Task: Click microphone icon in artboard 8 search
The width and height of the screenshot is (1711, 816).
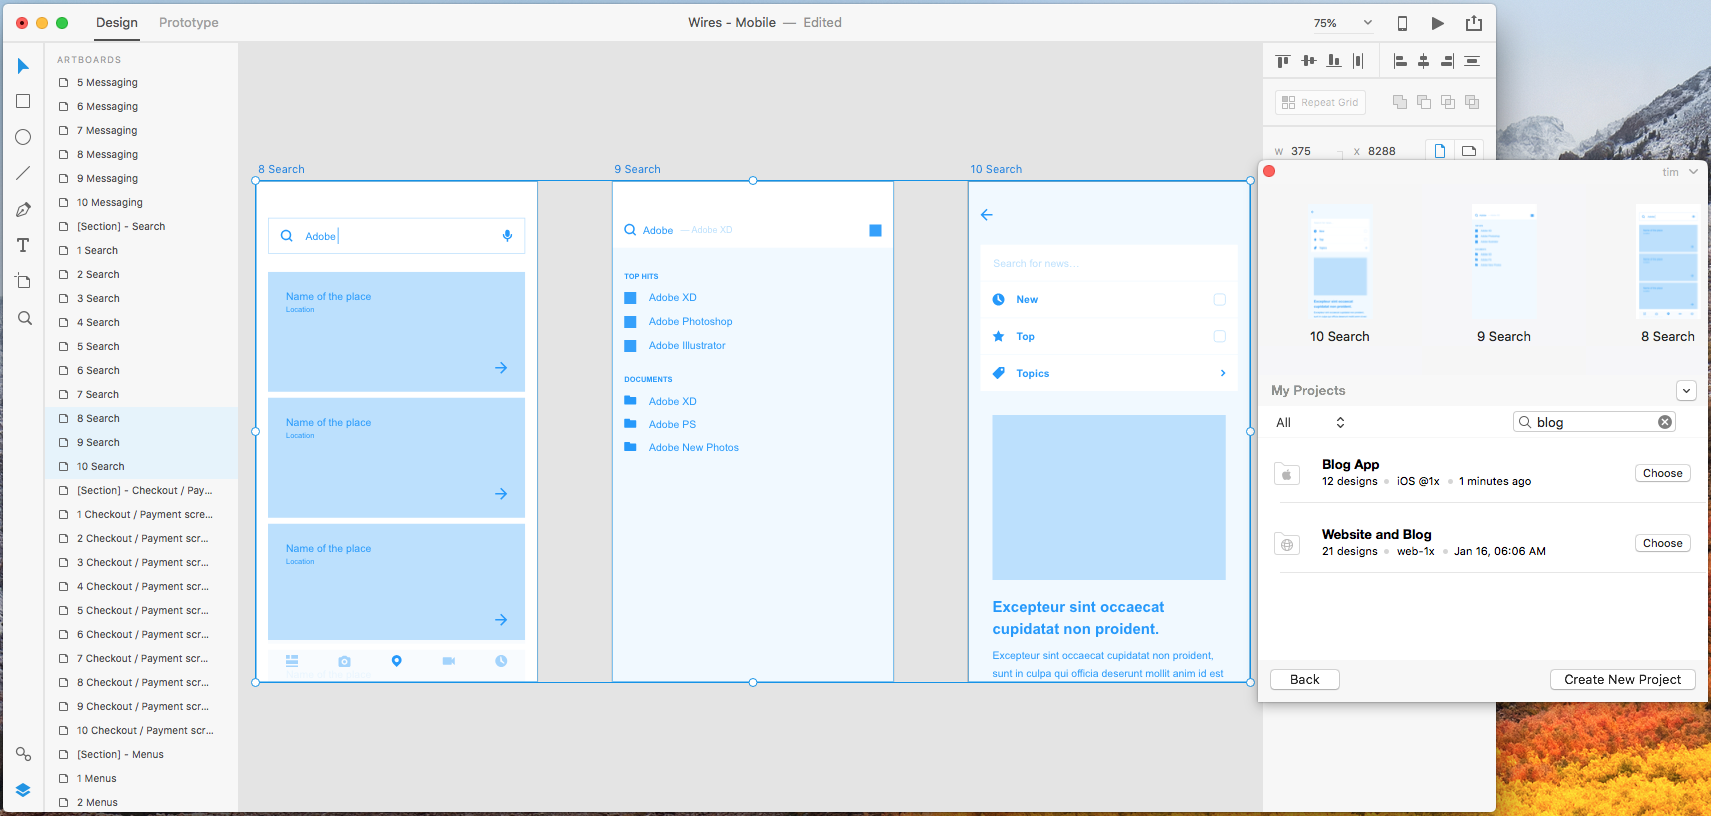Action: 507,236
